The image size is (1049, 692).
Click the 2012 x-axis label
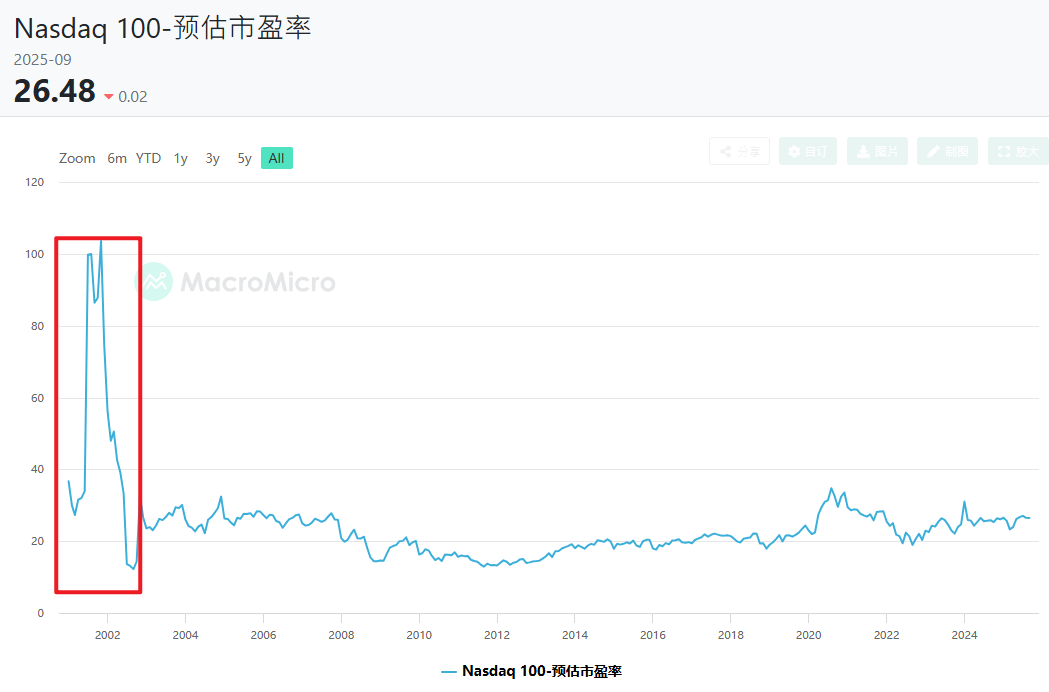click(x=497, y=634)
